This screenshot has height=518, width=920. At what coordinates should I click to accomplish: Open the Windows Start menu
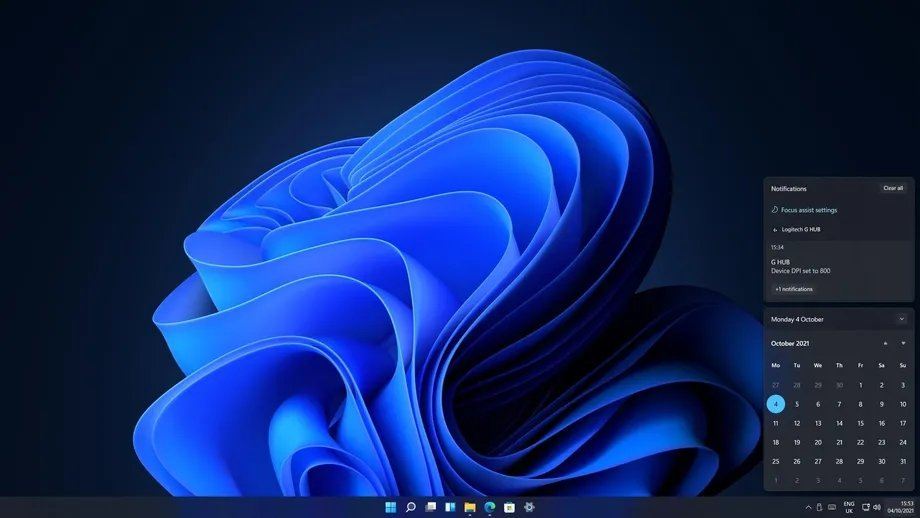391,507
